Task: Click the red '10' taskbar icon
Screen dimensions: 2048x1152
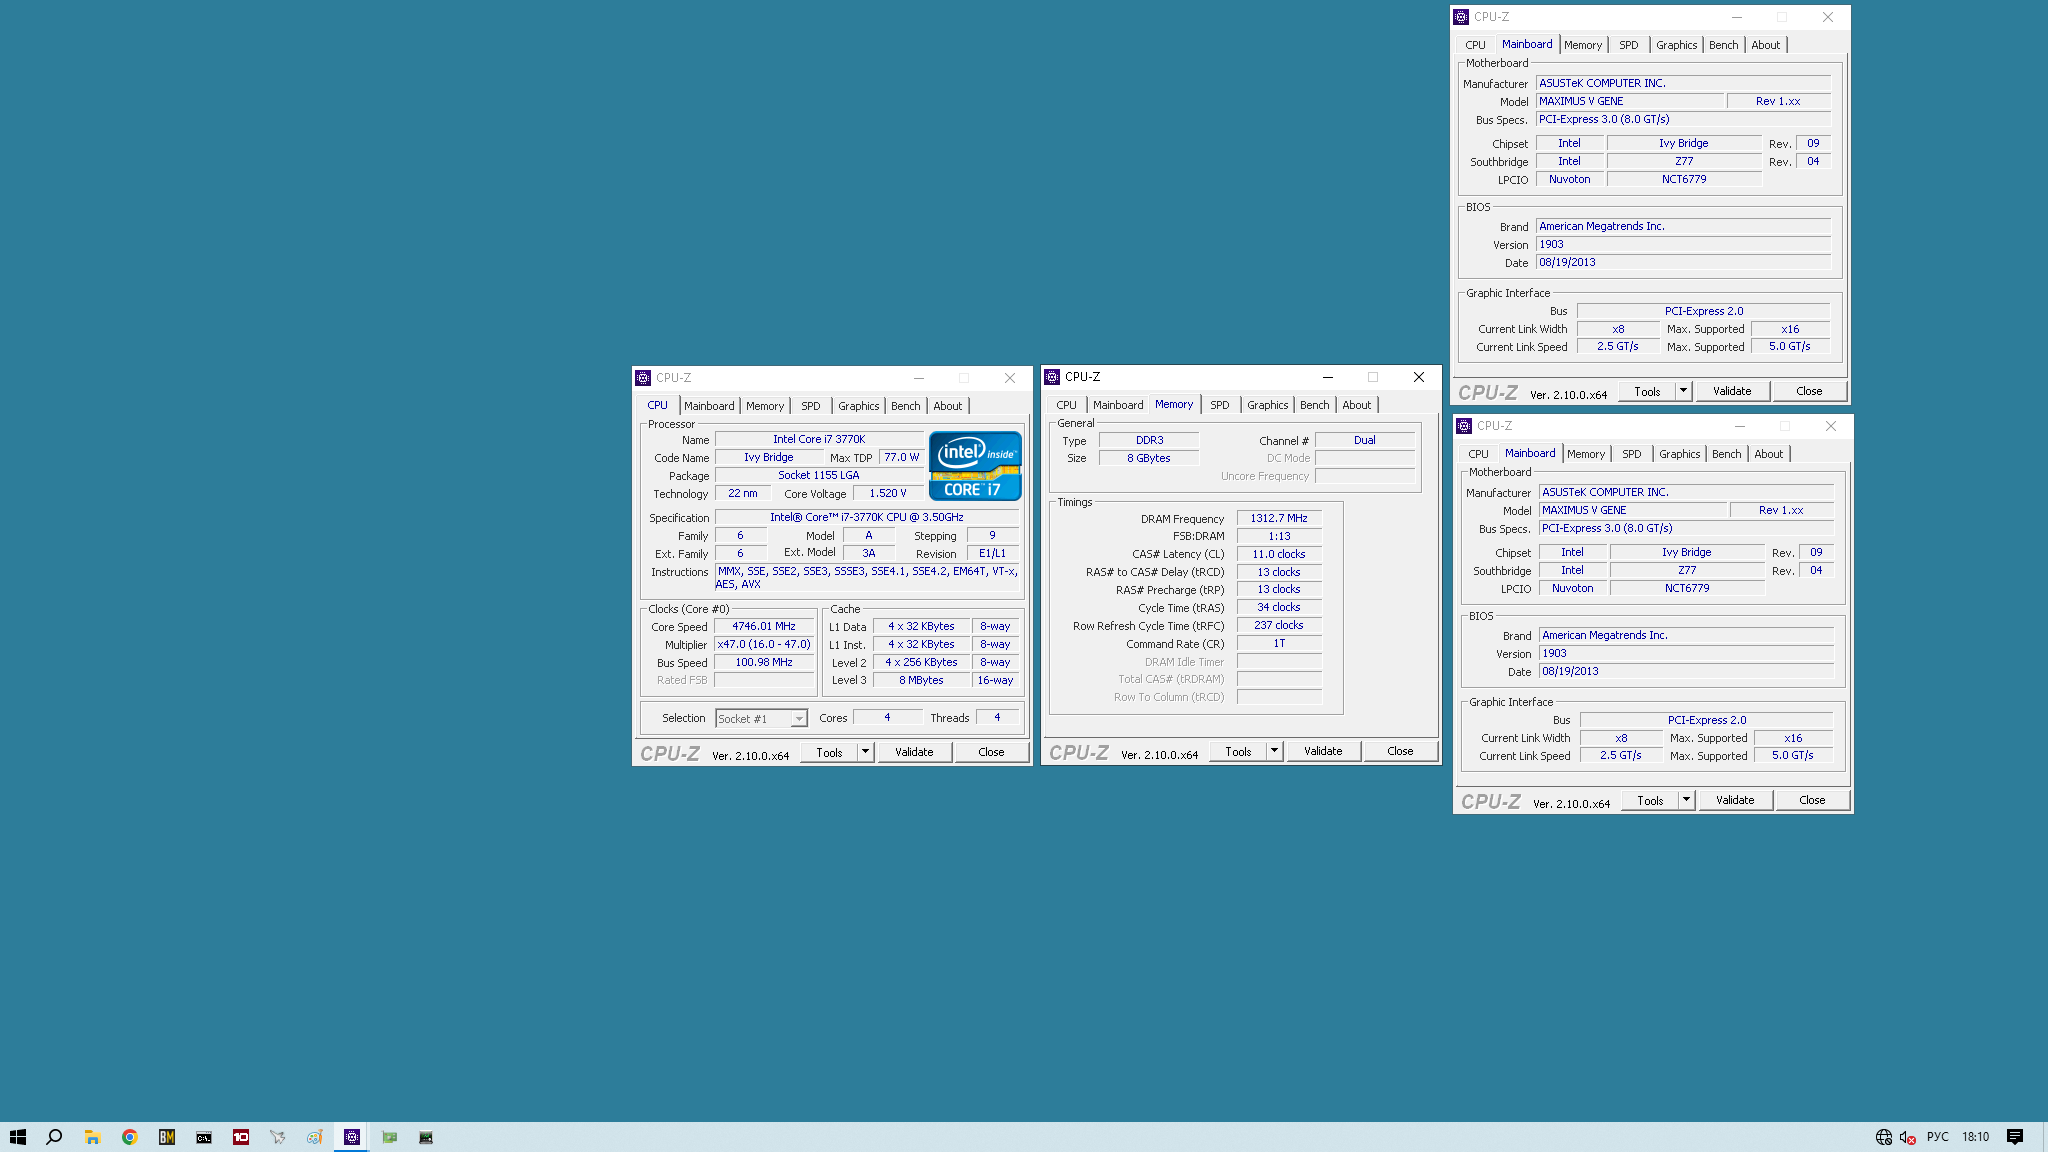Action: pos(240,1137)
